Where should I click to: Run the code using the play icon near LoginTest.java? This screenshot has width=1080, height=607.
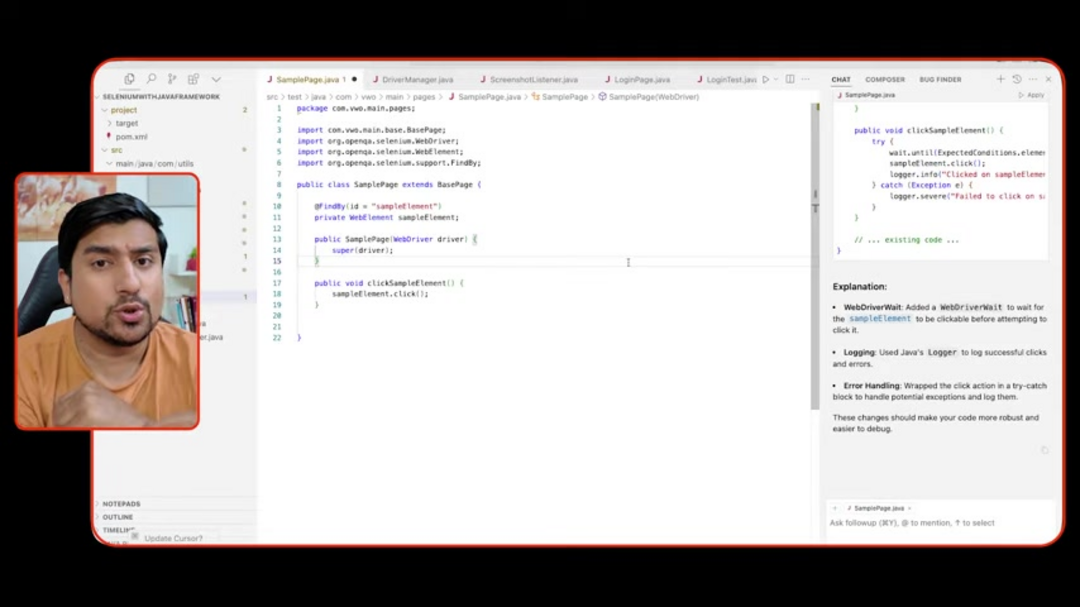pyautogui.click(x=764, y=79)
